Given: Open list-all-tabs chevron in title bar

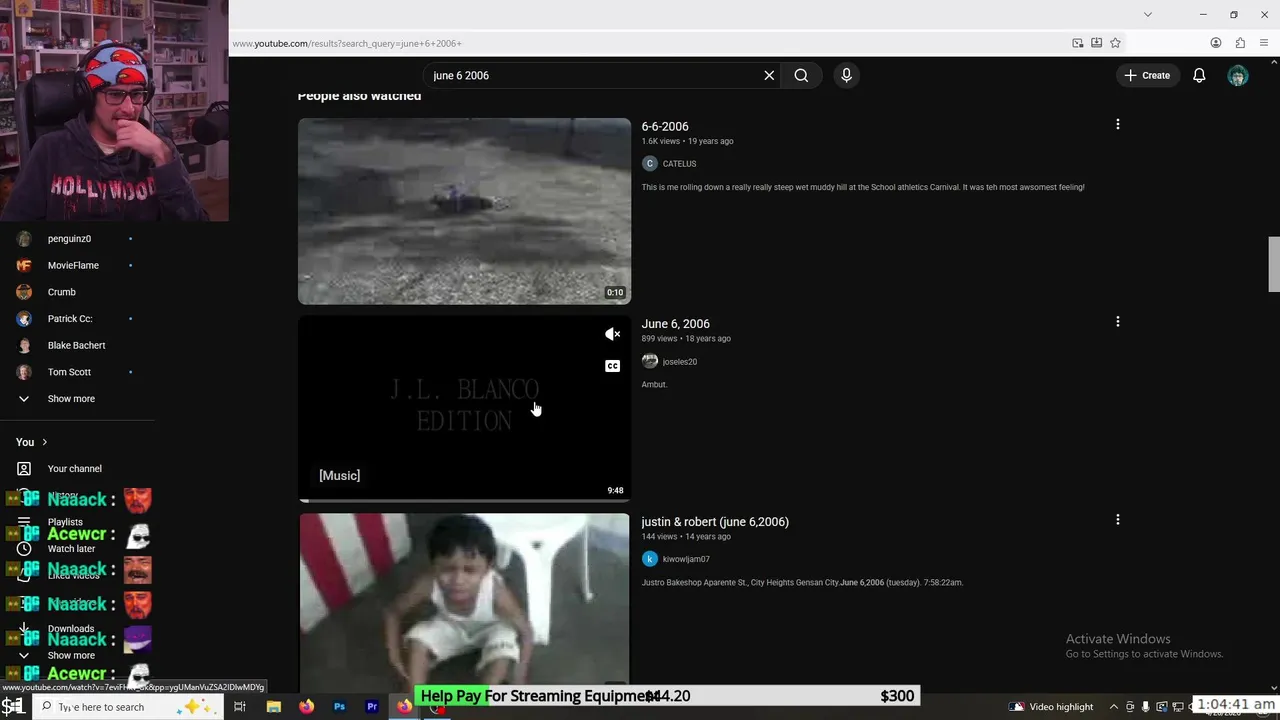Looking at the screenshot, I should tap(1148, 14).
